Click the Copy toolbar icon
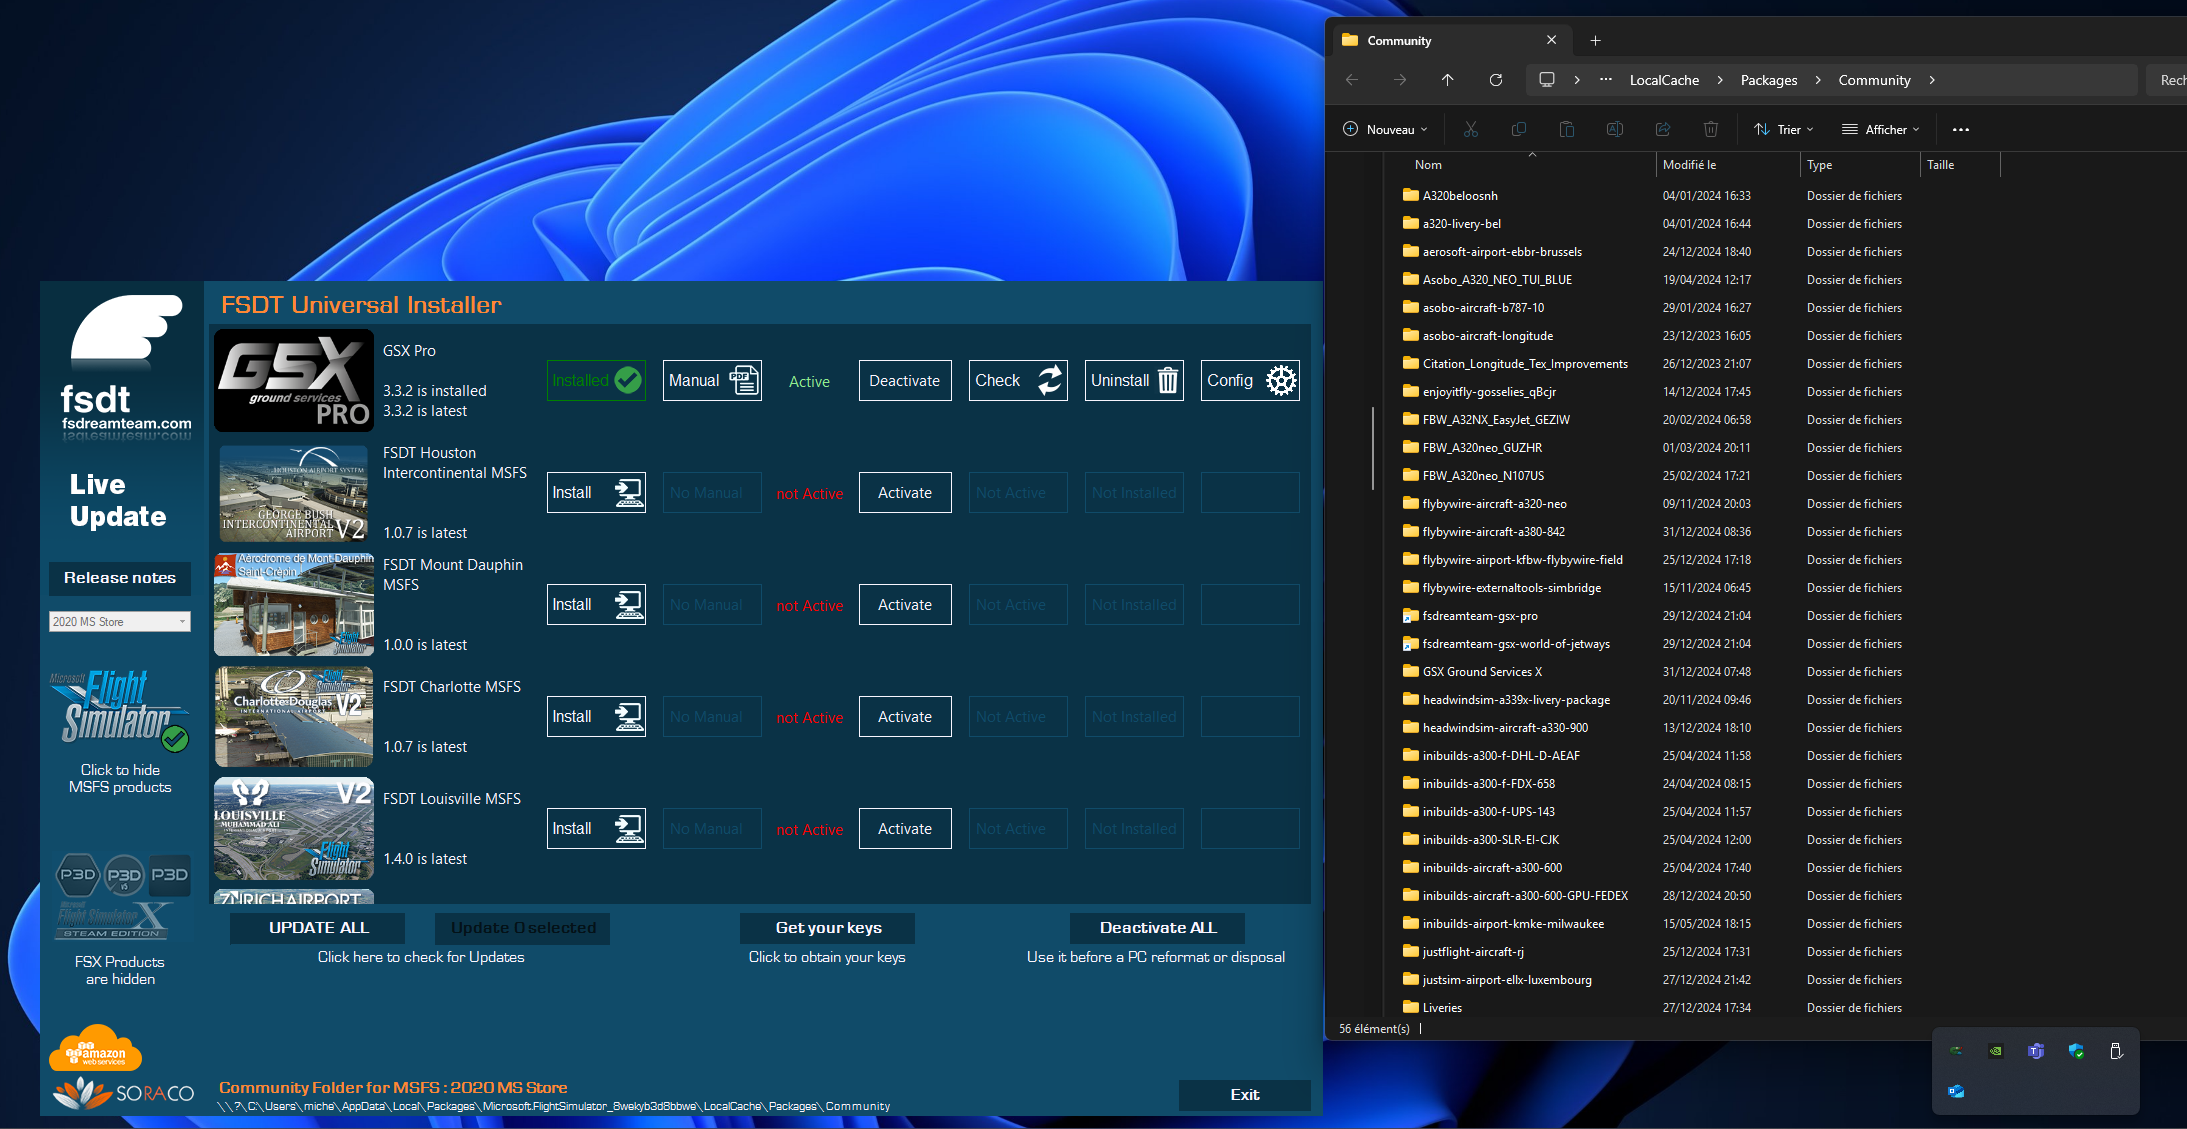The width and height of the screenshot is (2187, 1129). click(1519, 129)
